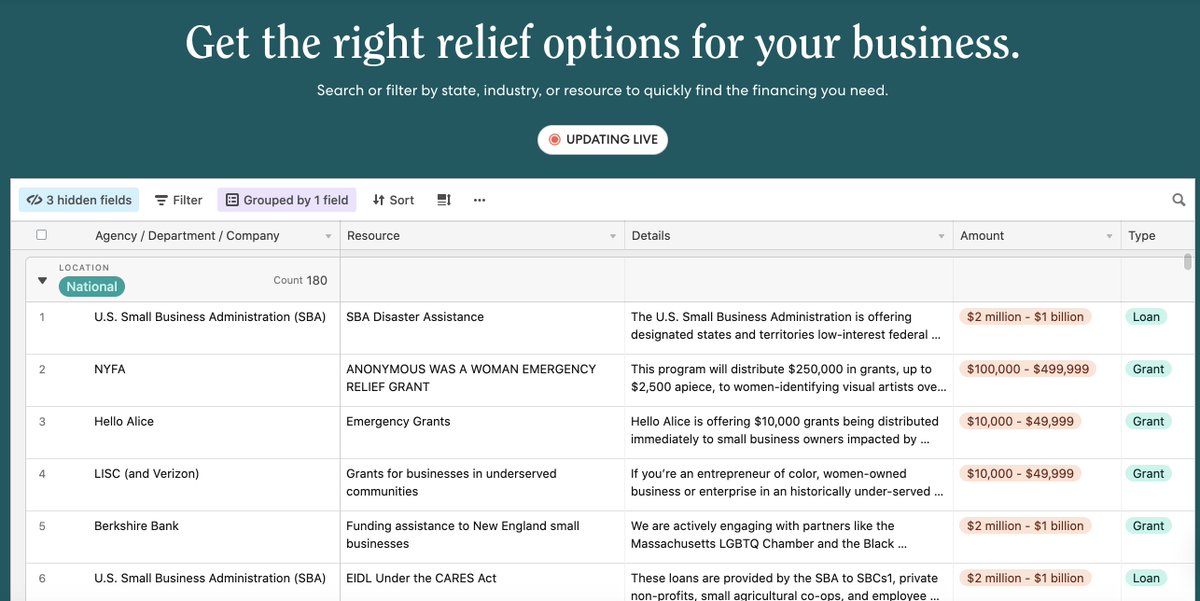Screen dimensions: 1200x601
Task: Open the Resource column dropdown arrow
Action: (x=613, y=237)
